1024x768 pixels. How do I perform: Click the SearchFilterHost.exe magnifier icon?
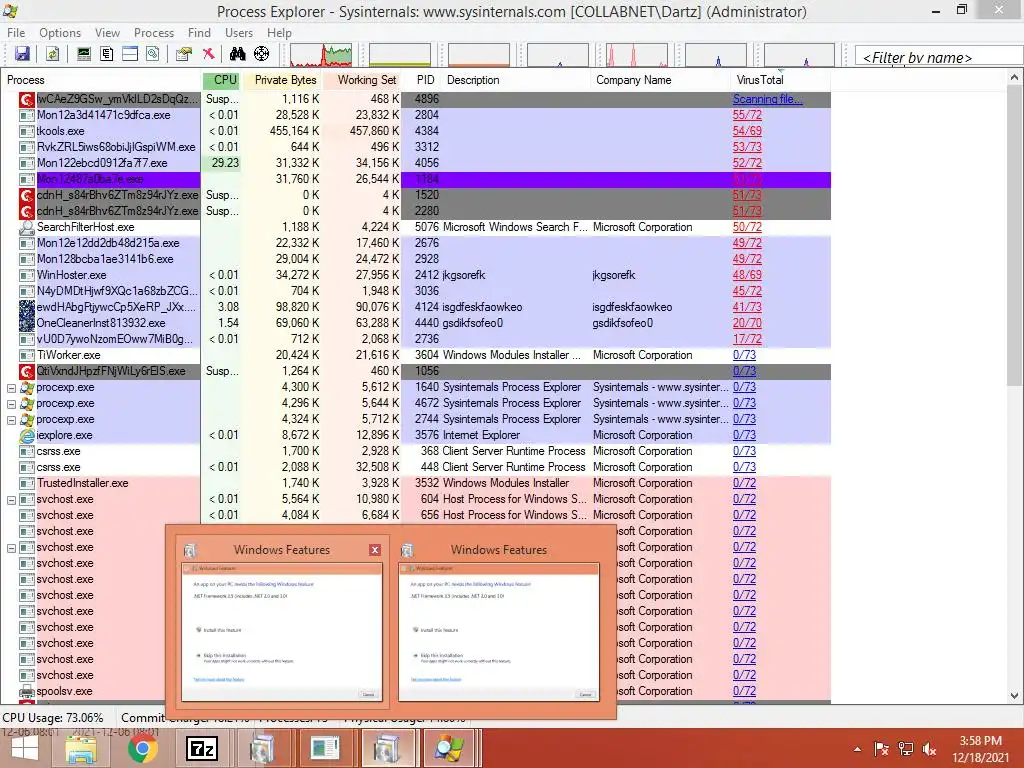tap(27, 227)
